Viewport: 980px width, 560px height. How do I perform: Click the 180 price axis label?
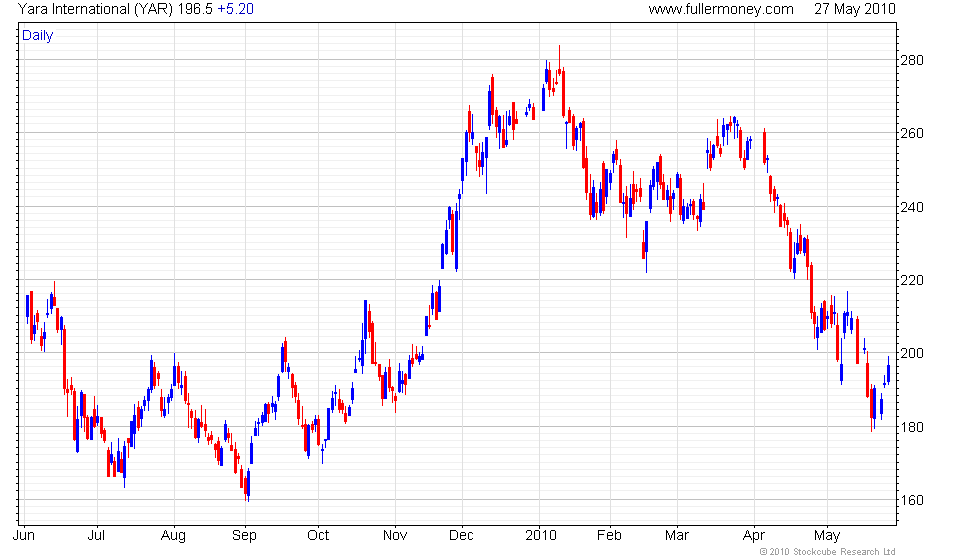coord(911,428)
